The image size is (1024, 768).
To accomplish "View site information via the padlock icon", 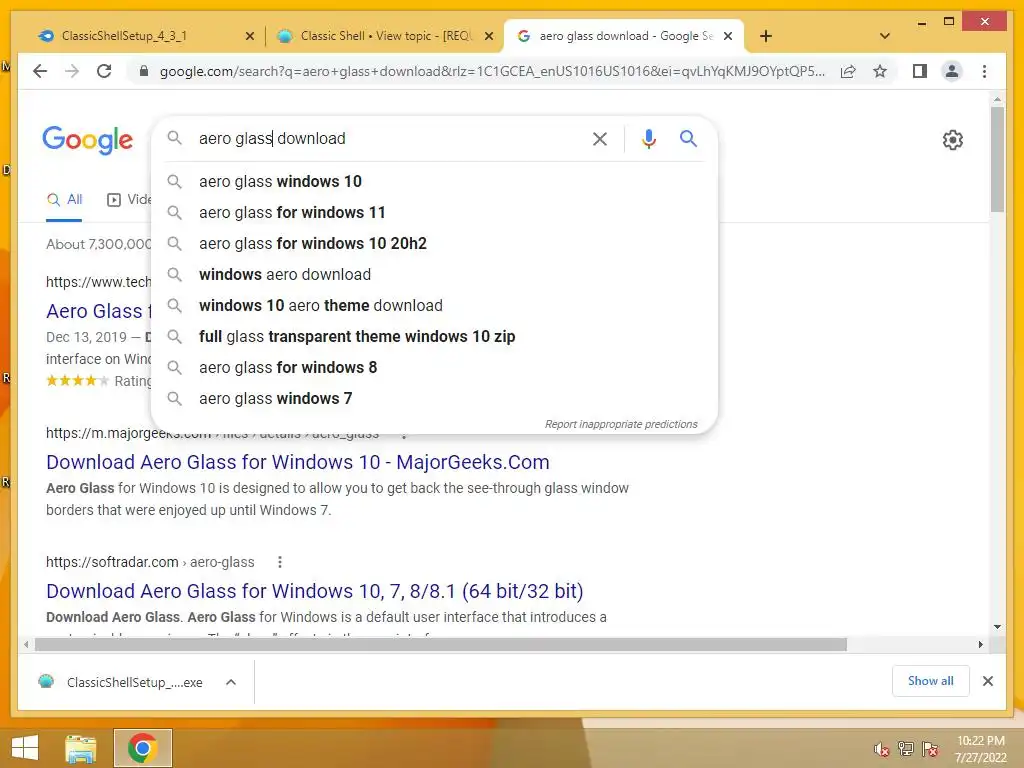I will pos(144,71).
